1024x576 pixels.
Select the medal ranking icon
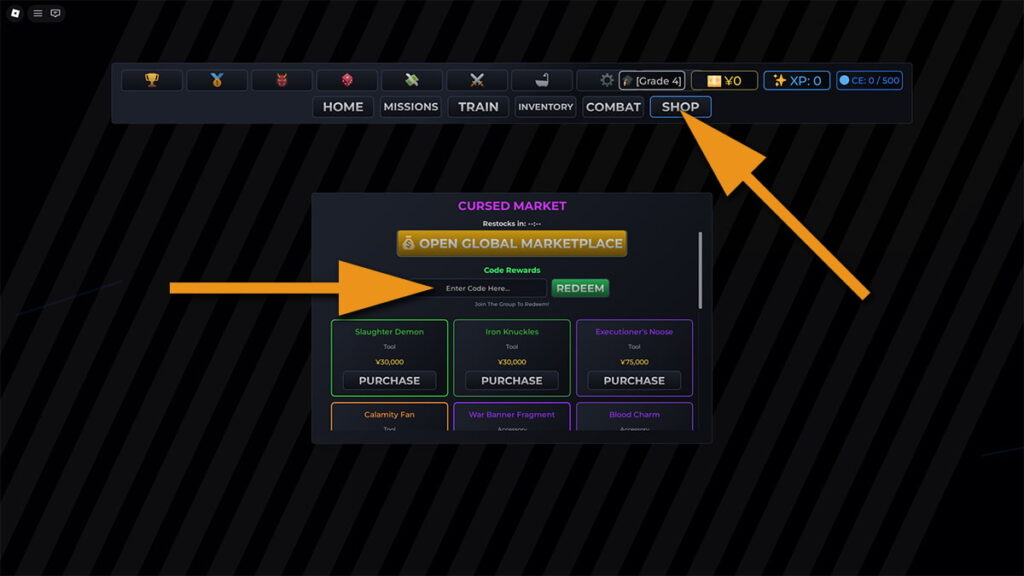coord(216,79)
